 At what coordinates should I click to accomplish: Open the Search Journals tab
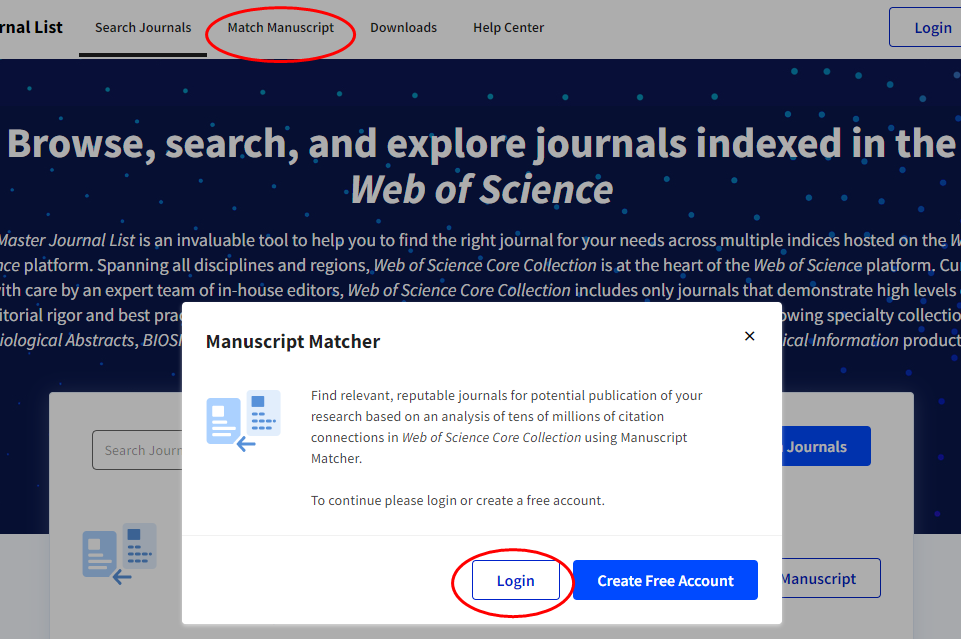click(x=143, y=28)
